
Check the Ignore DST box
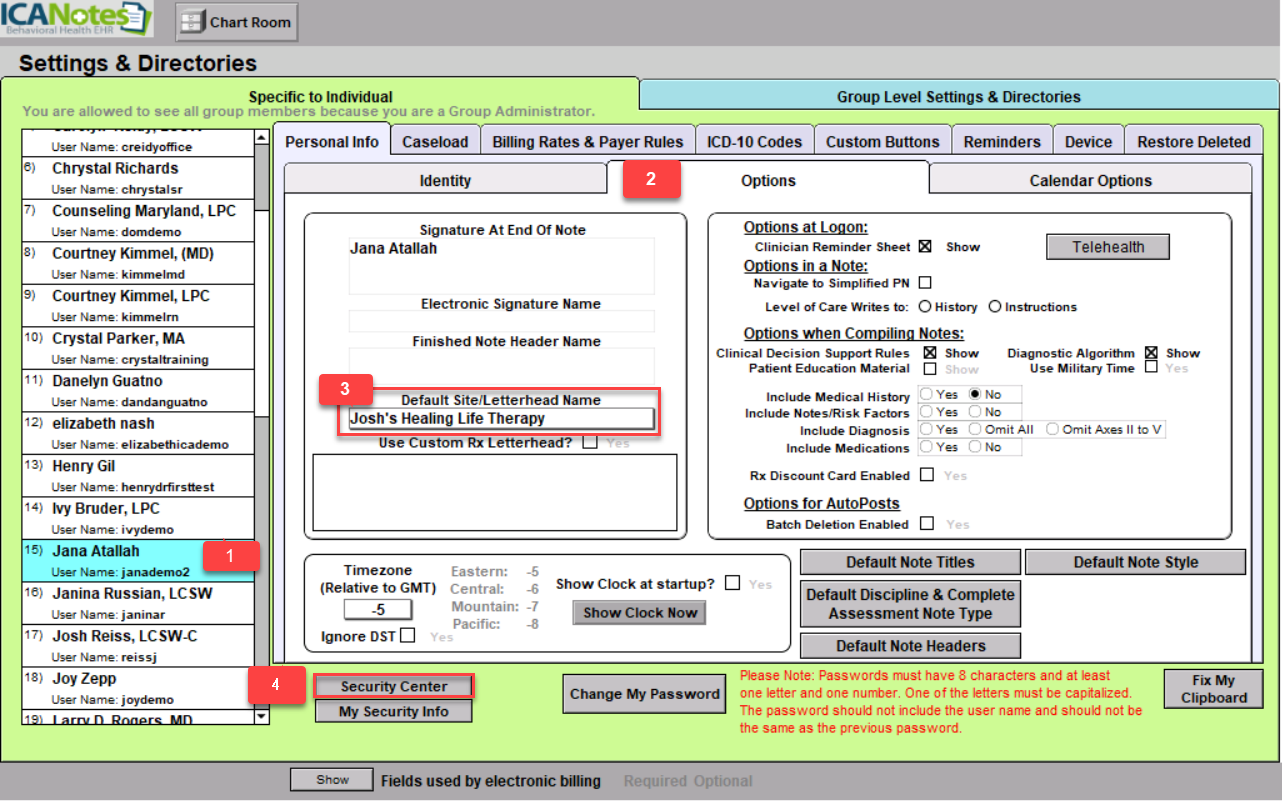point(407,635)
